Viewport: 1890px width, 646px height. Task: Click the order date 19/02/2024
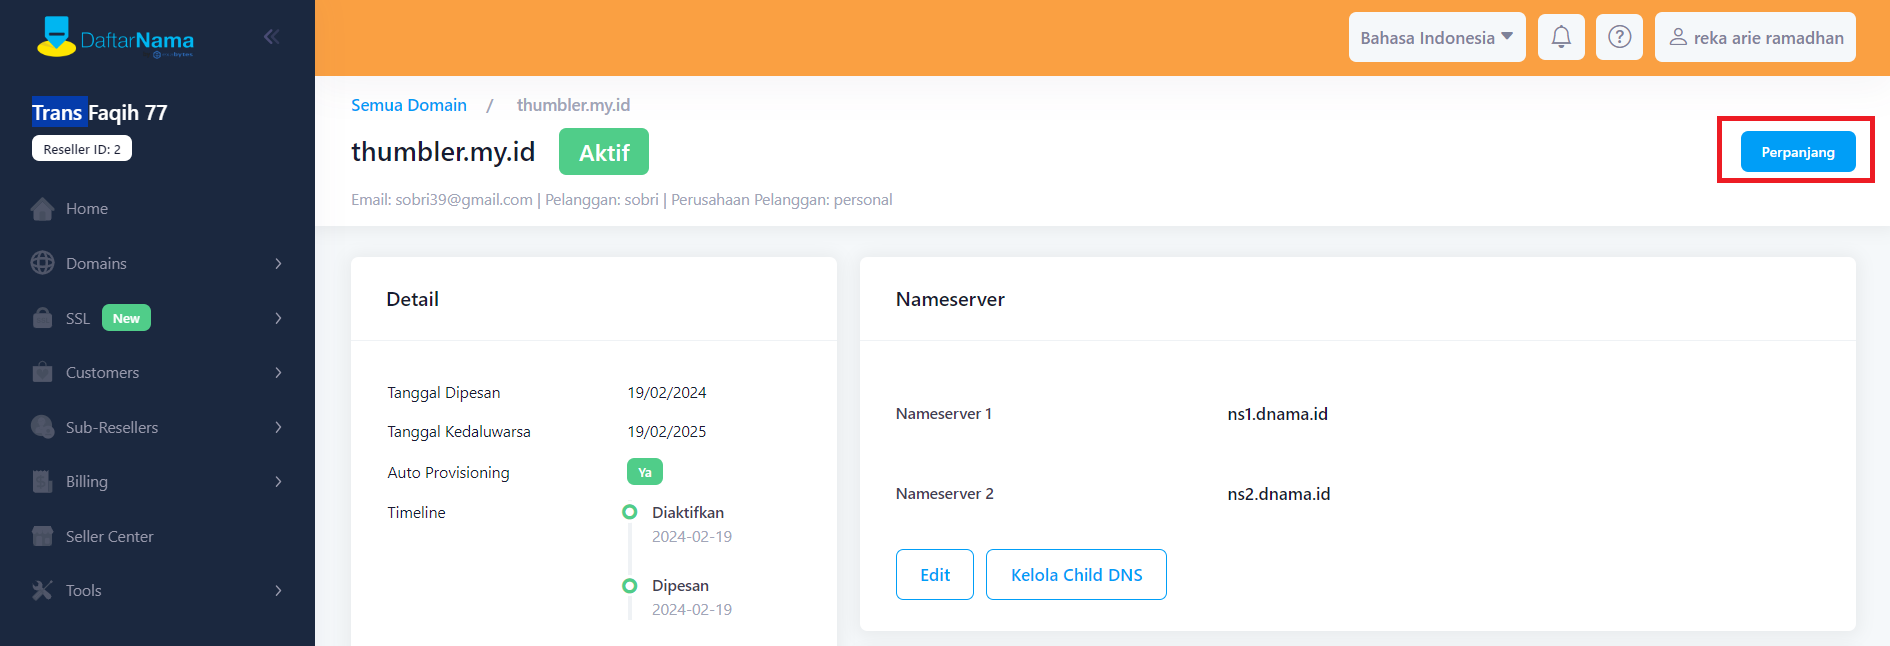click(667, 393)
